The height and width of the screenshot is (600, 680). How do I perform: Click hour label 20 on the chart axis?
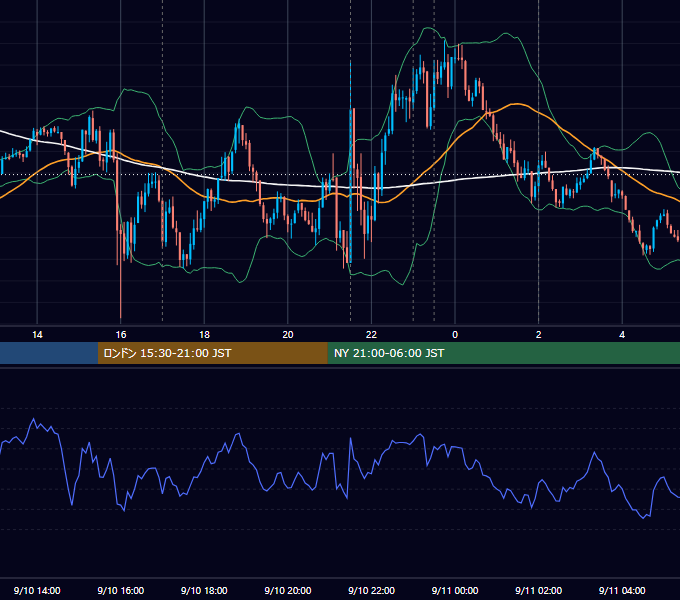[x=288, y=335]
